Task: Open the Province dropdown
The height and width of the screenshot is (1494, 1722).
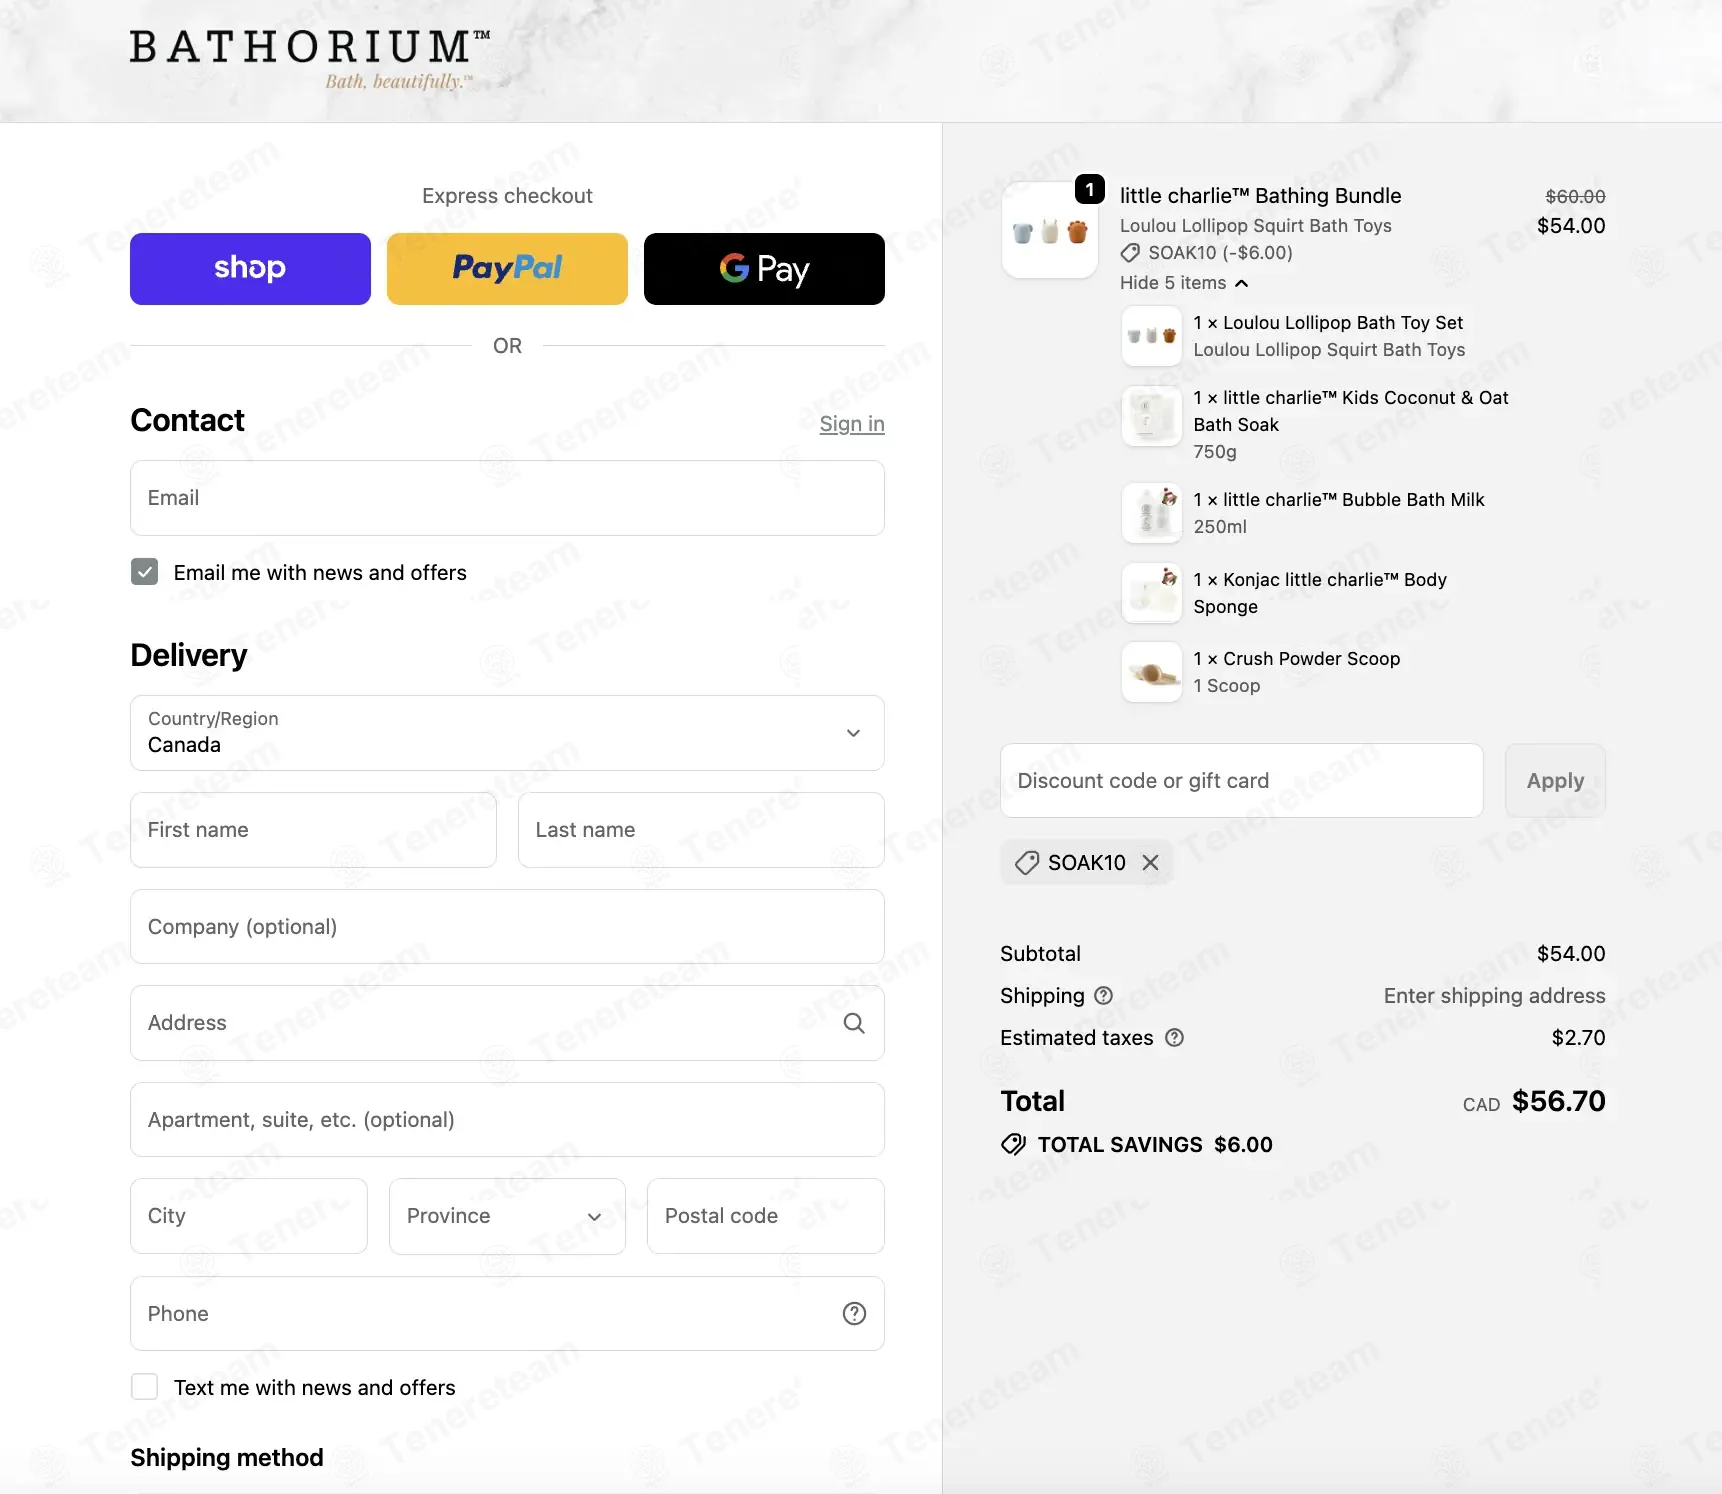Action: (x=507, y=1216)
